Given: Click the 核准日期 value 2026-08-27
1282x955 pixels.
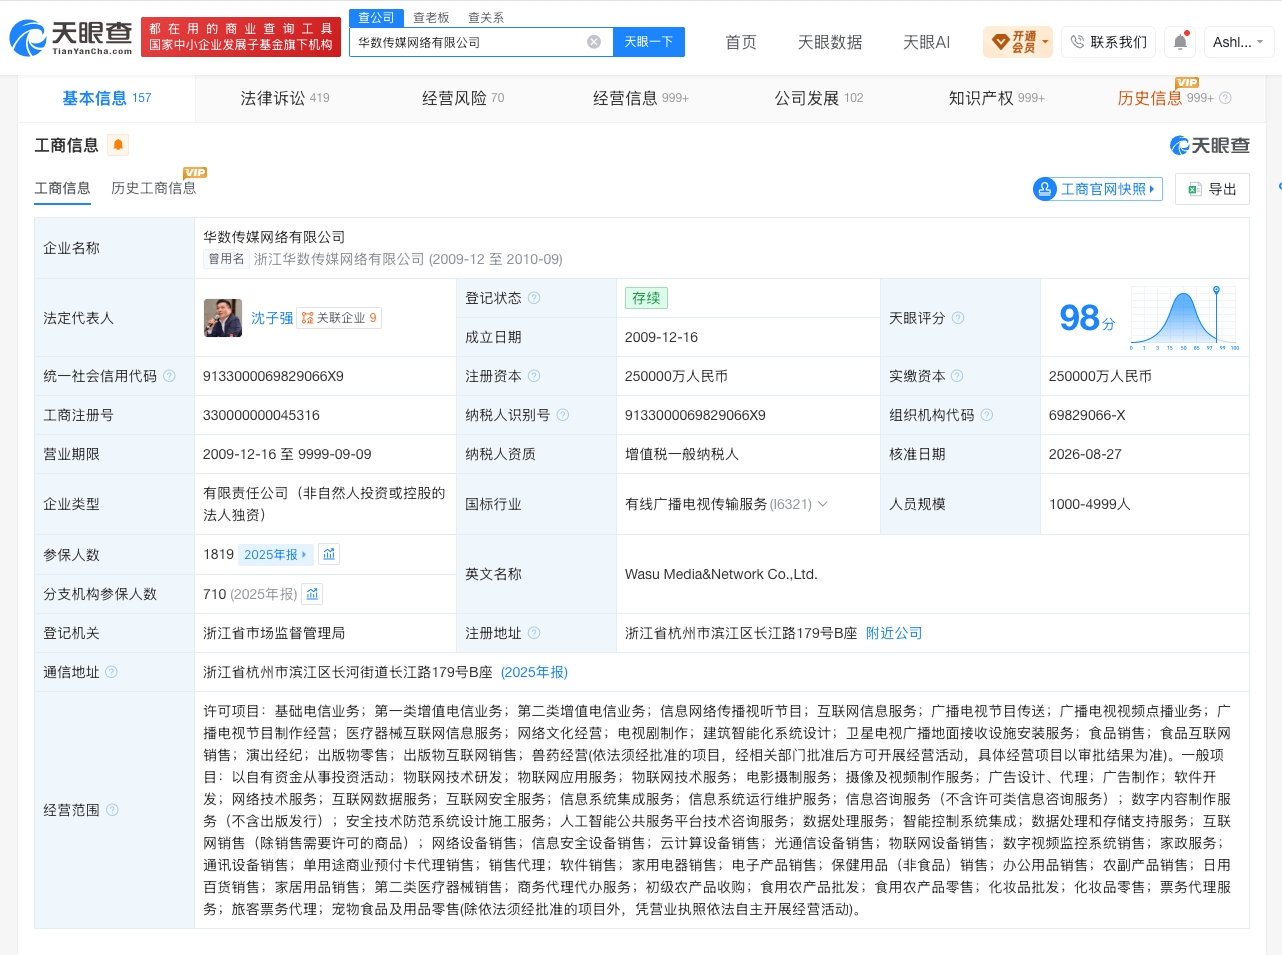Looking at the screenshot, I should pyautogui.click(x=1085, y=454).
